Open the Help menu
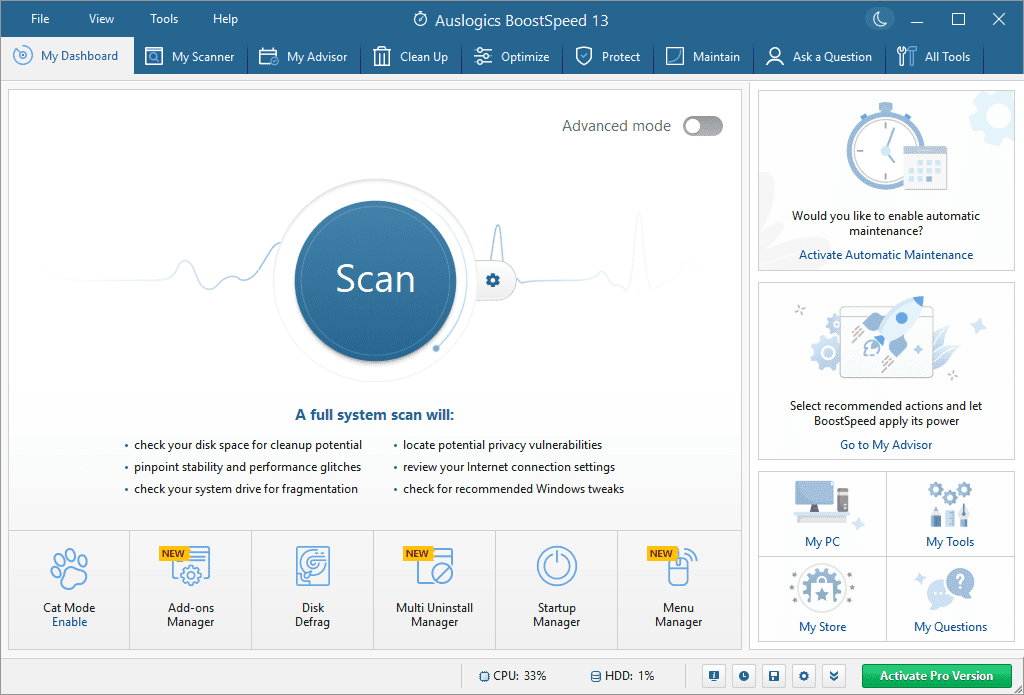The width and height of the screenshot is (1024, 695). click(x=225, y=19)
